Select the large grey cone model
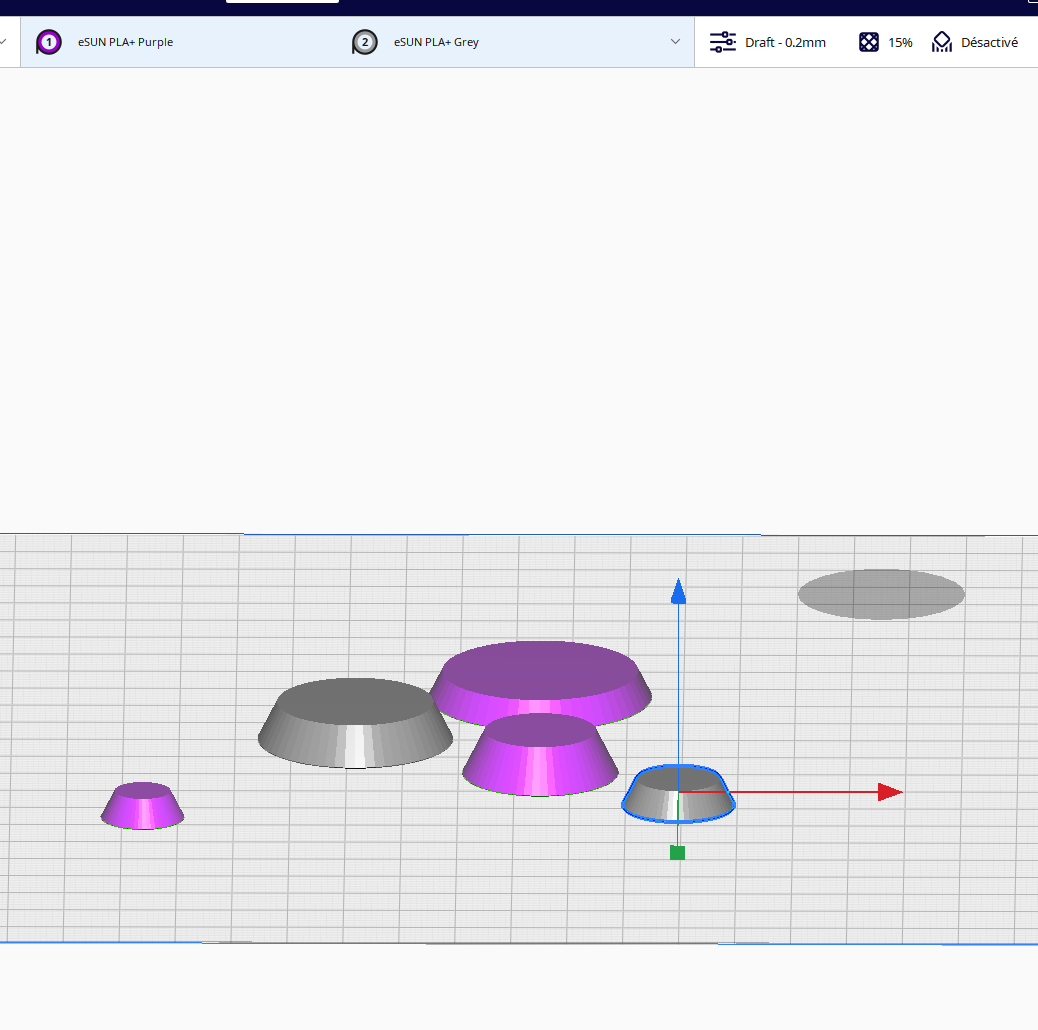1038x1030 pixels. click(x=355, y=723)
